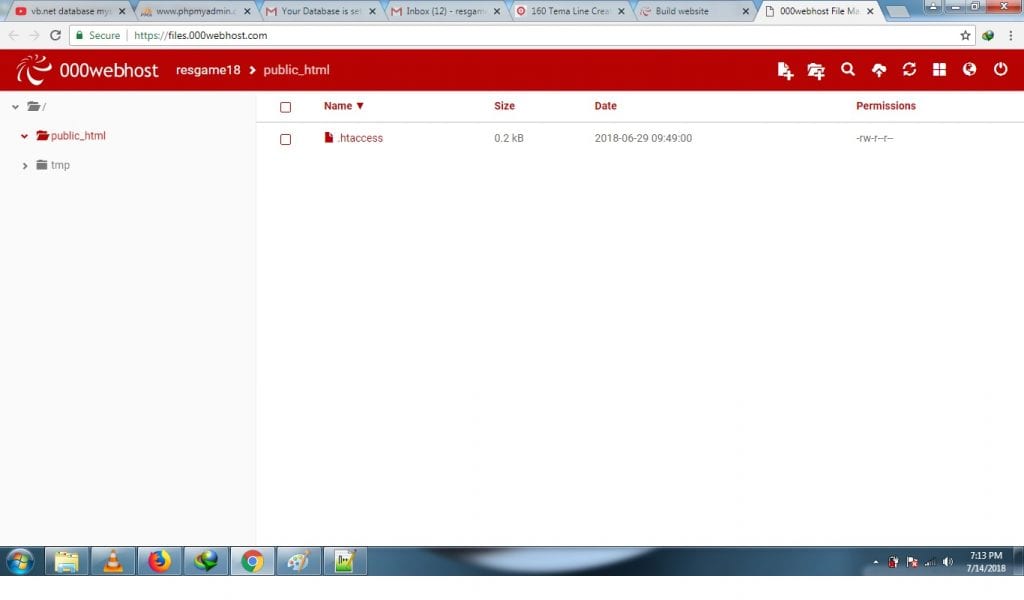Collapse the root folder chevron
Image resolution: width=1024 pixels, height=600 pixels.
[15, 106]
